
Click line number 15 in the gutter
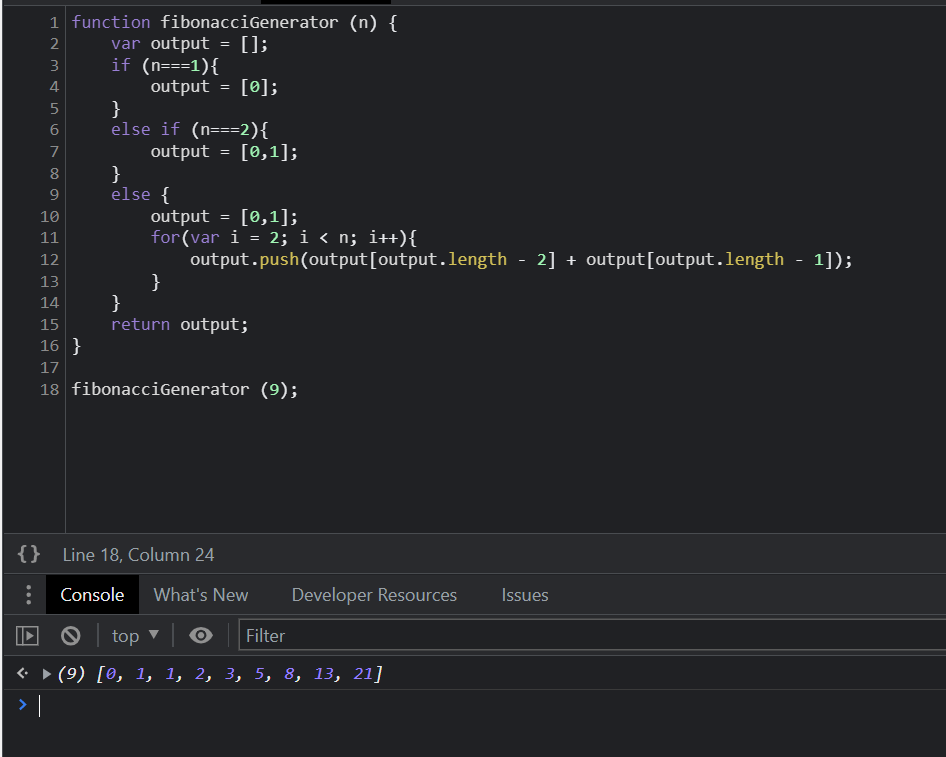(x=49, y=325)
